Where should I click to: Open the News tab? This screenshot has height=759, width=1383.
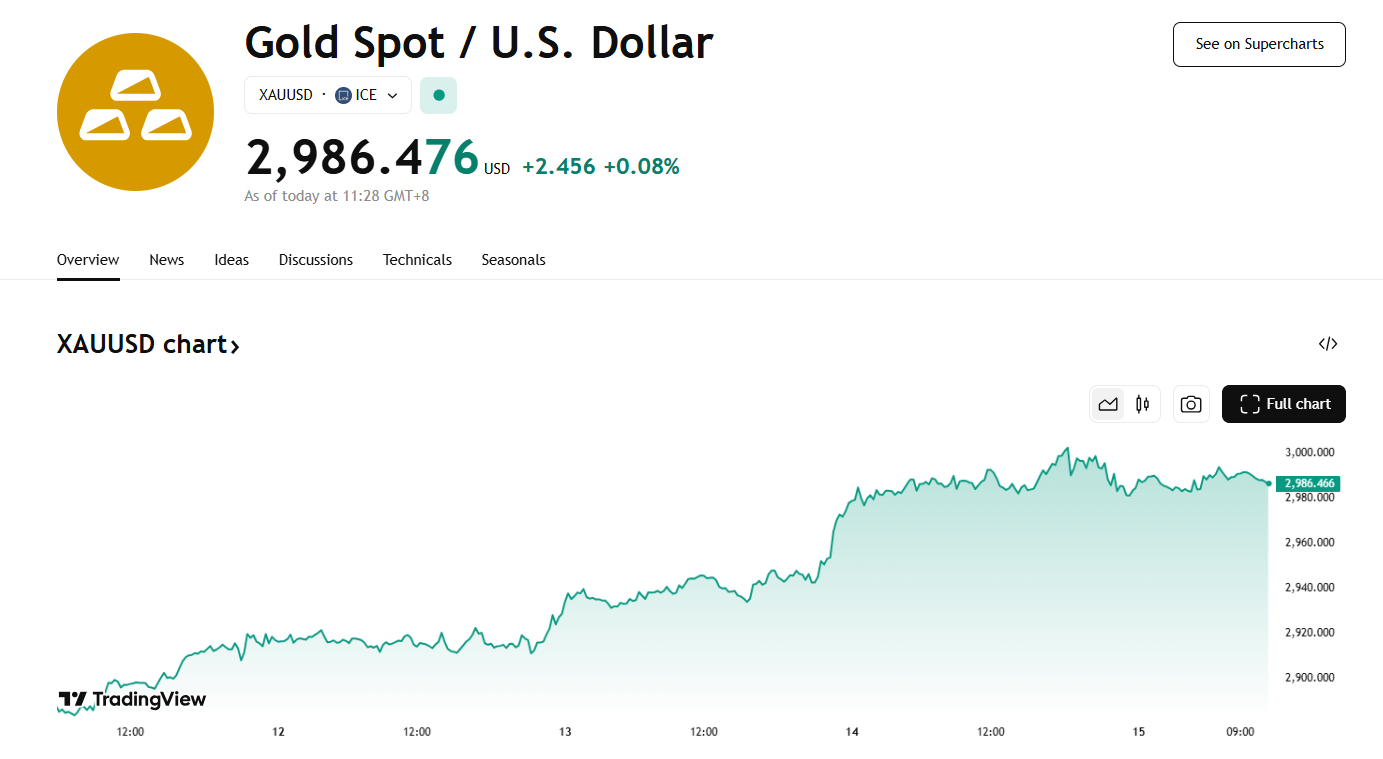click(x=167, y=260)
